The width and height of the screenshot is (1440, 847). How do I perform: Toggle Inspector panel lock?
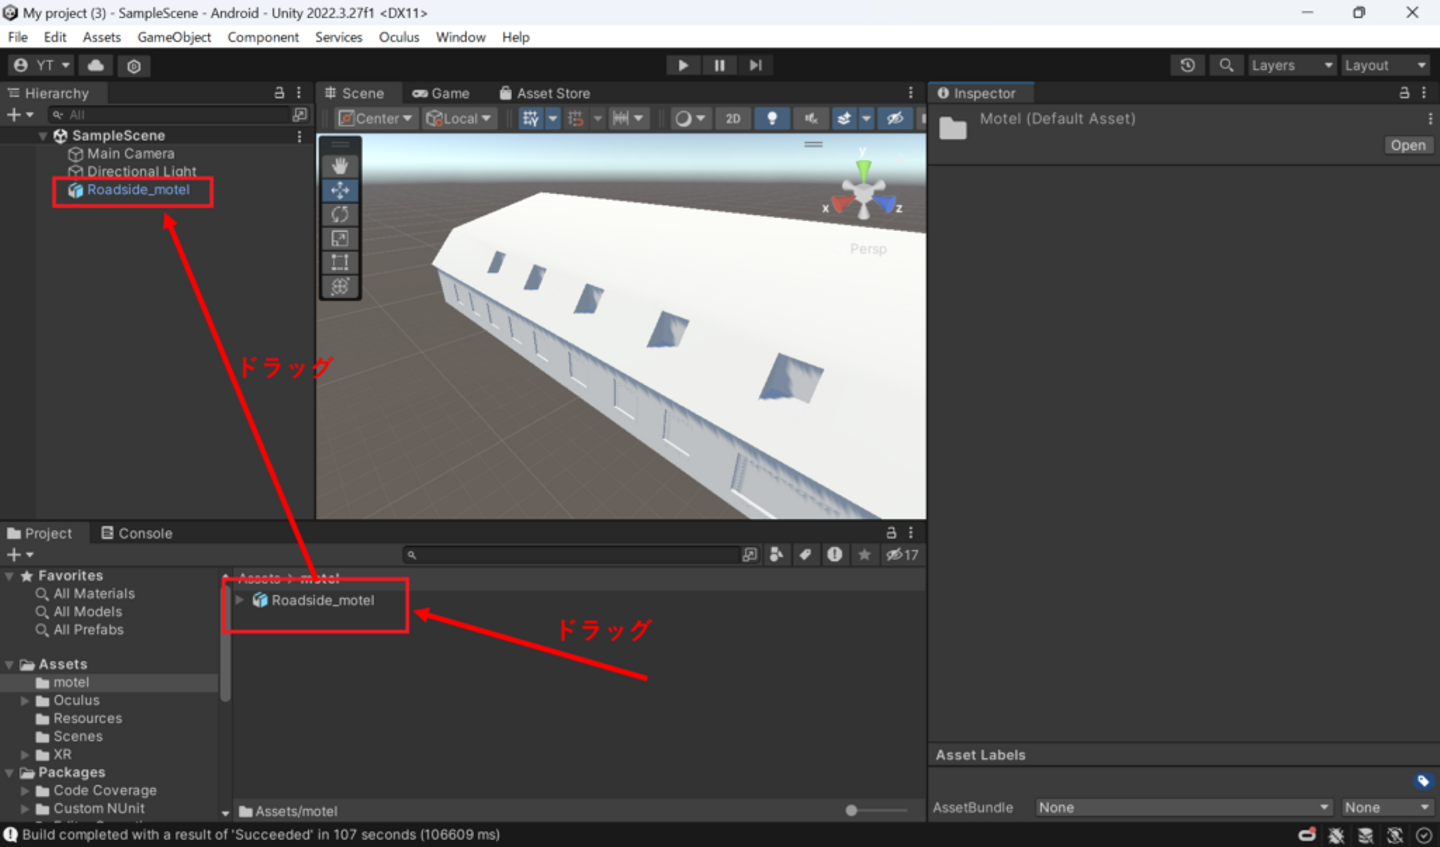pyautogui.click(x=1404, y=93)
